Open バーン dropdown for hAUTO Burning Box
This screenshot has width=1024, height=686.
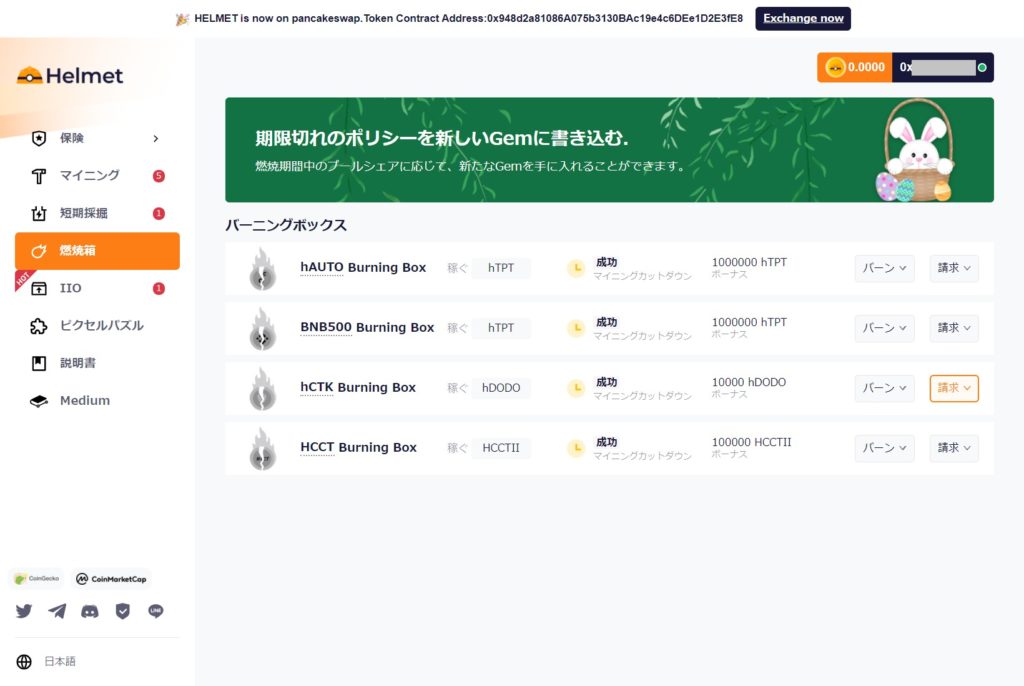click(x=884, y=268)
